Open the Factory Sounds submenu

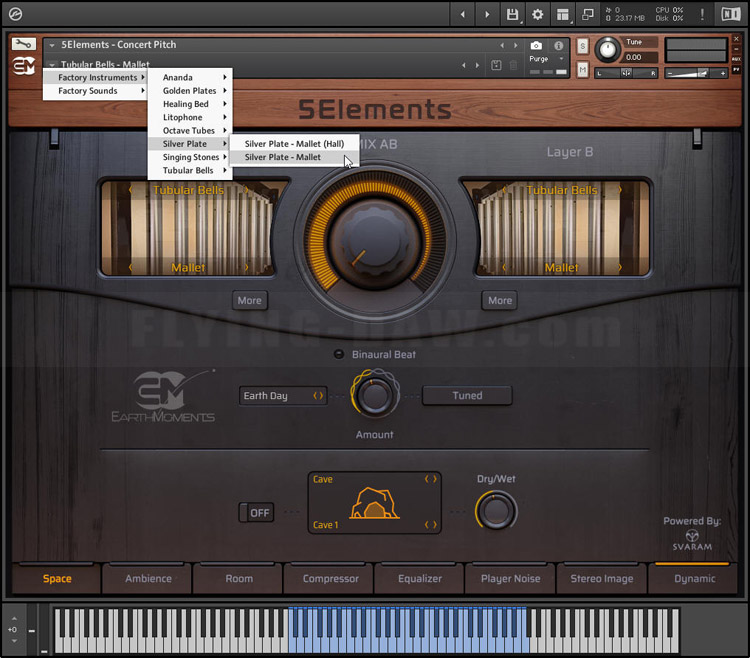(95, 91)
